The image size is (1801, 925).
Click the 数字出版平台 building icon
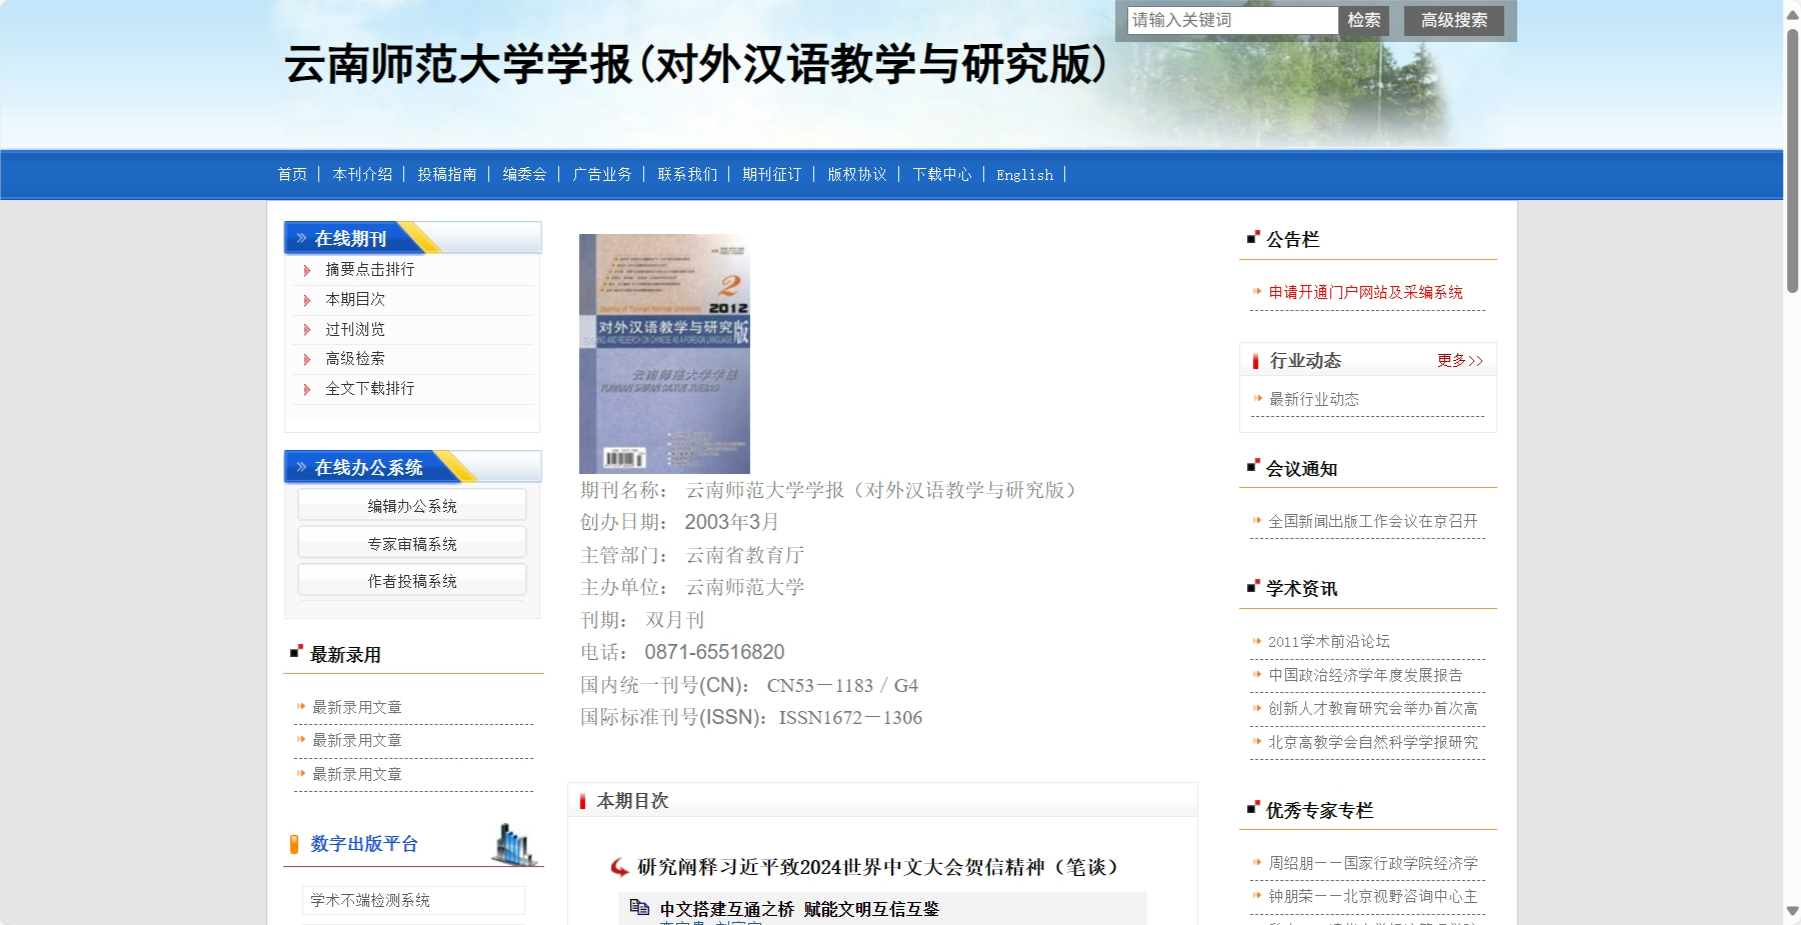coord(515,844)
